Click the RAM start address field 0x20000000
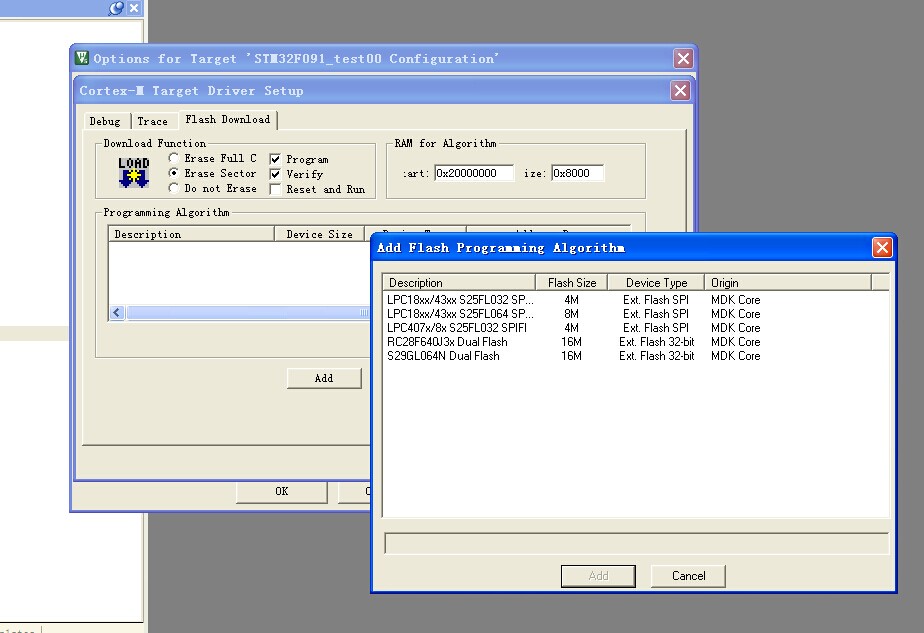Viewport: 924px width, 633px height. [x=474, y=173]
